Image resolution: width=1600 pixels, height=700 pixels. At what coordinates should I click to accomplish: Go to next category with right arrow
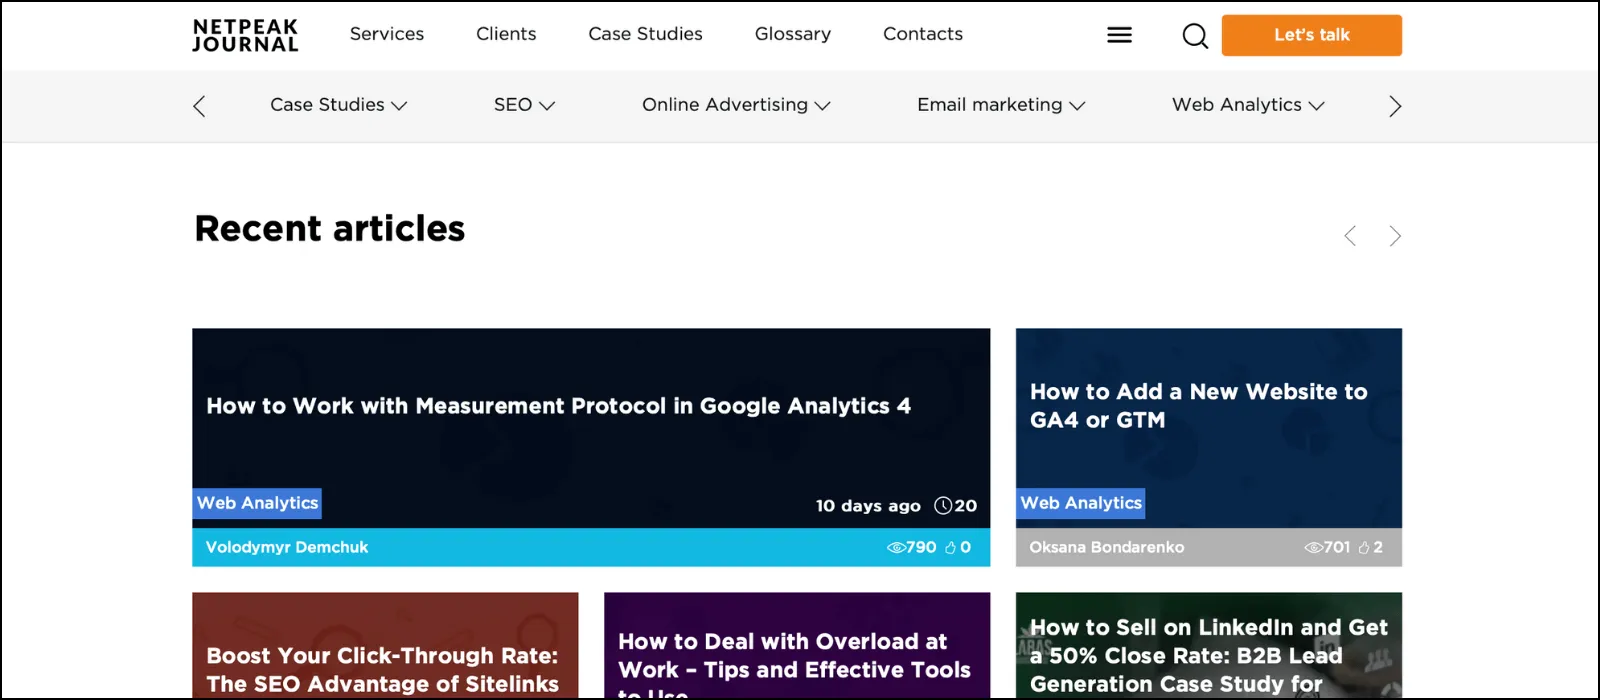(x=1395, y=106)
